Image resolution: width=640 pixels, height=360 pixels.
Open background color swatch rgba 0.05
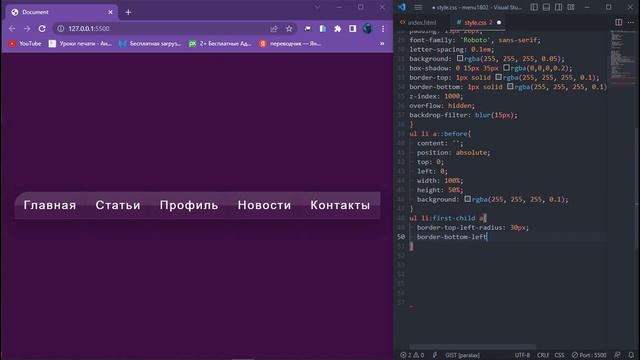pos(460,58)
